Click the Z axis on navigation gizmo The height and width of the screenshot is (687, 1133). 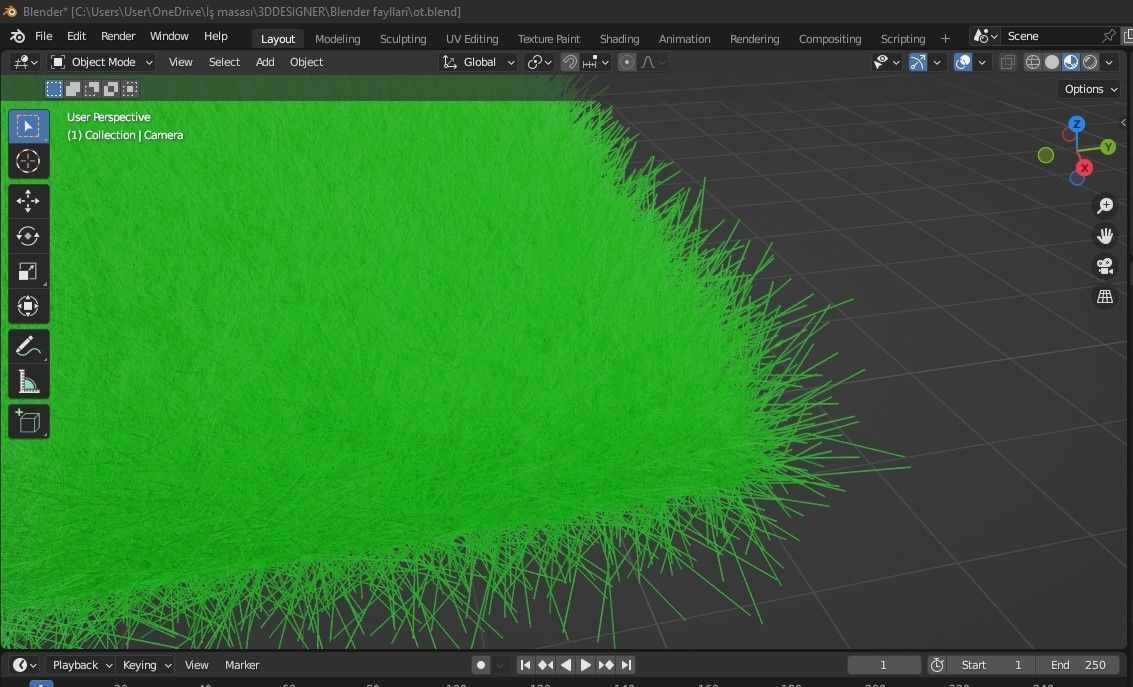(x=1077, y=124)
